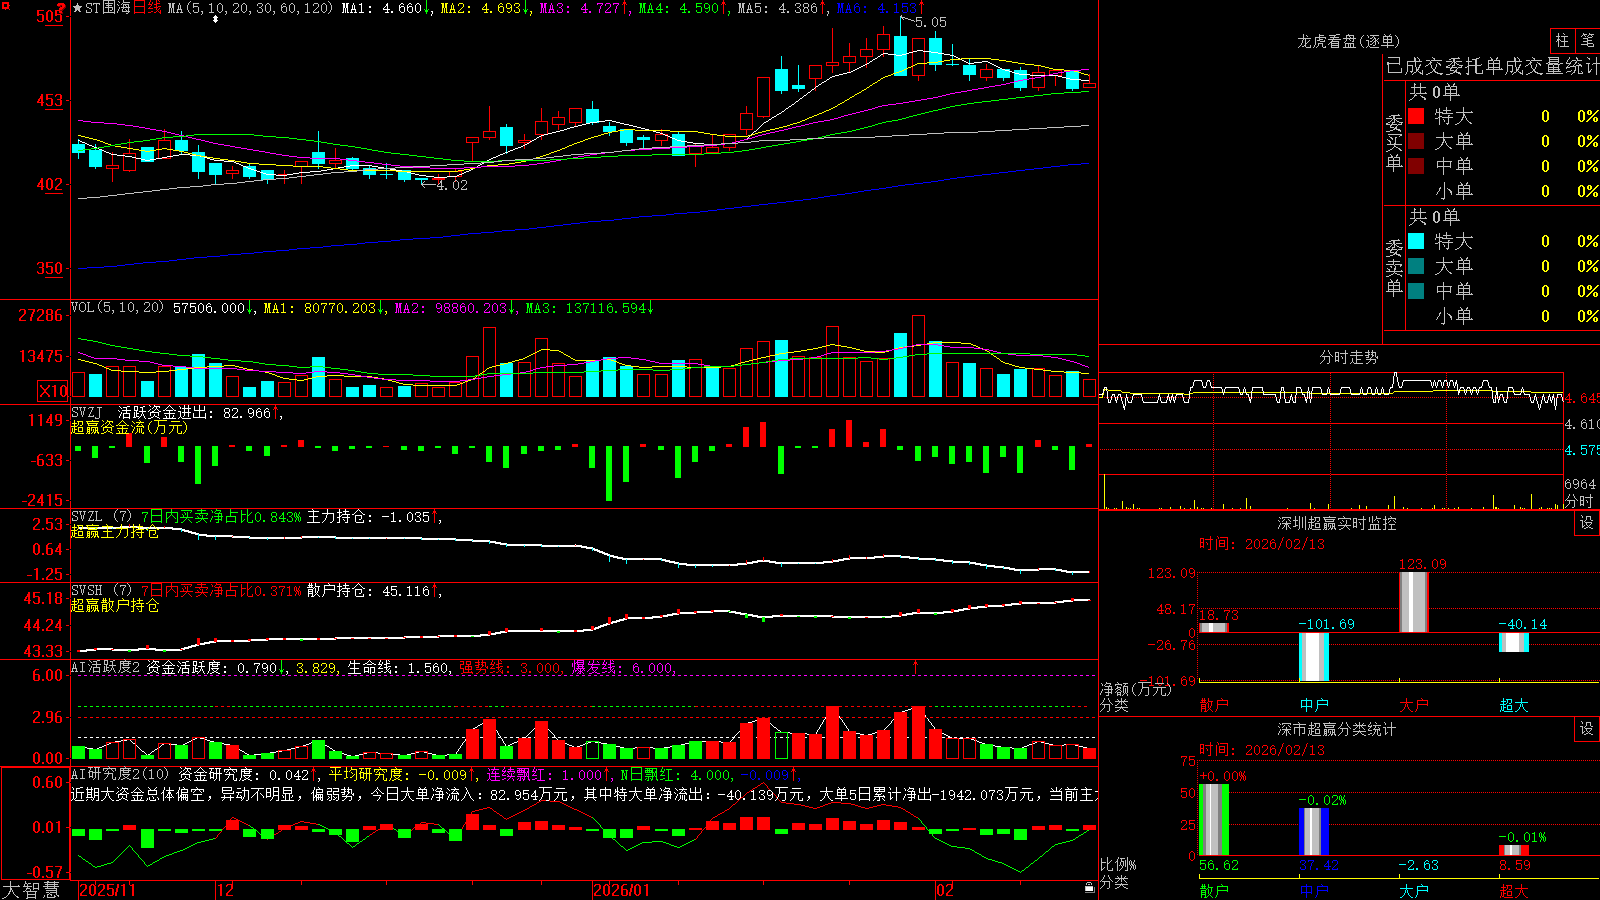Click the 超赢主力持仓 legend label
Viewport: 1600px width, 900px height.
click(114, 531)
